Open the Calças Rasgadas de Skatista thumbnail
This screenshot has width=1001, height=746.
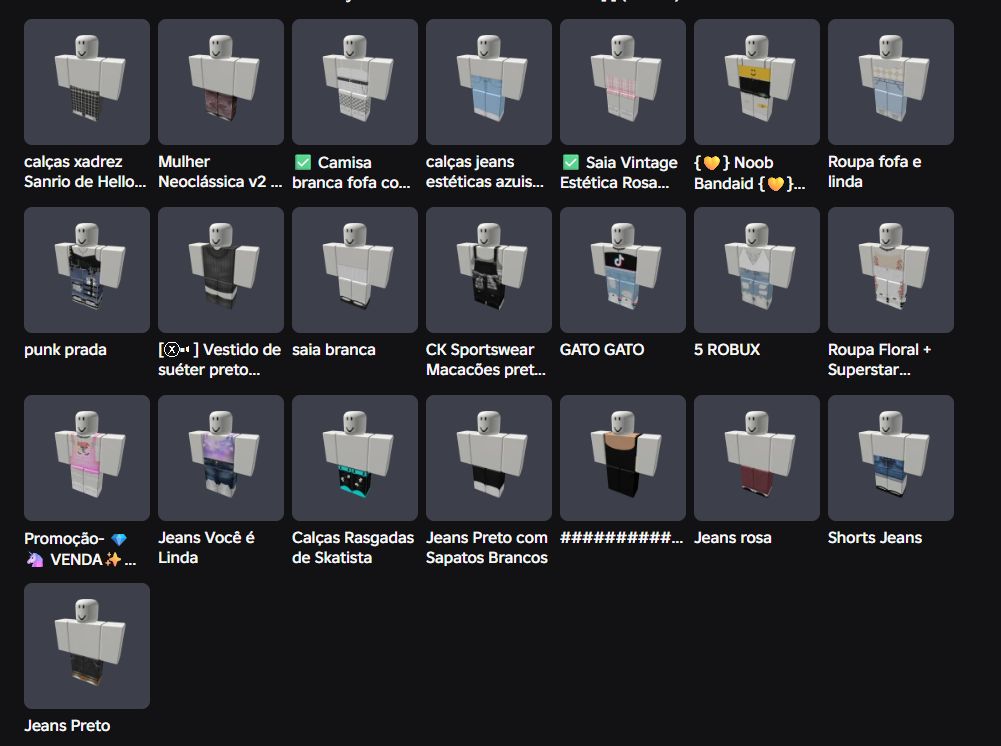coord(355,458)
